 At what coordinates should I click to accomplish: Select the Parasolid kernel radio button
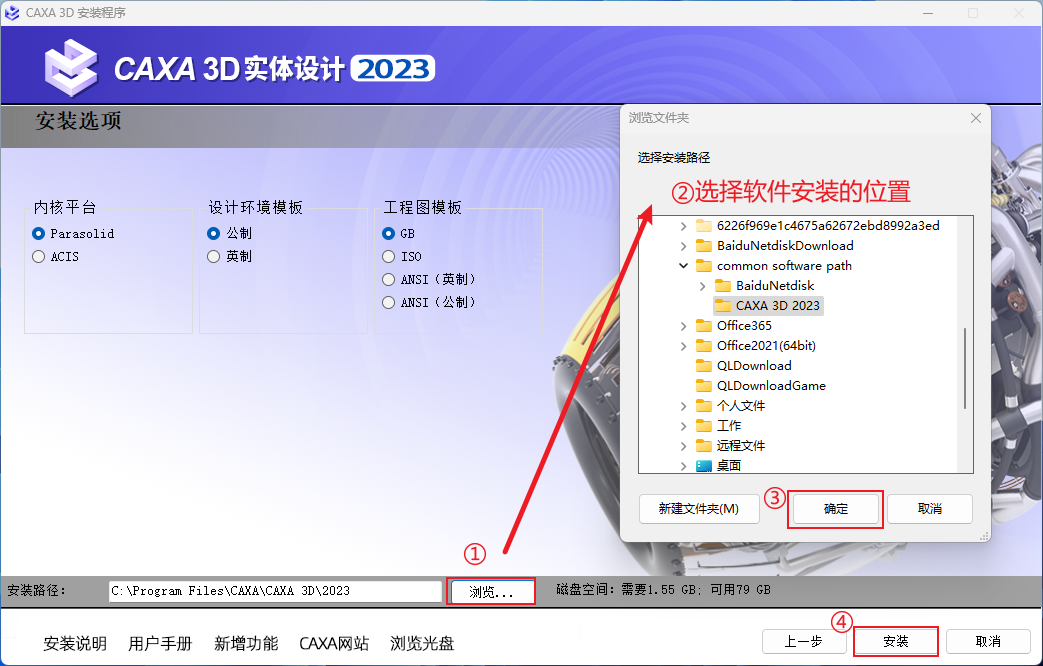click(39, 234)
